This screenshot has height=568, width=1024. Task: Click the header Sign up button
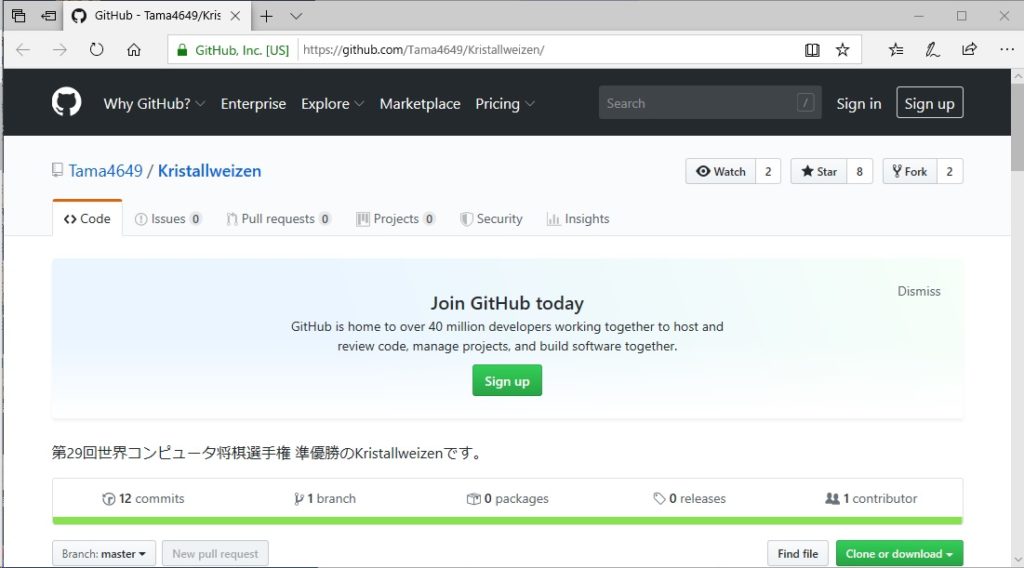[x=929, y=103]
